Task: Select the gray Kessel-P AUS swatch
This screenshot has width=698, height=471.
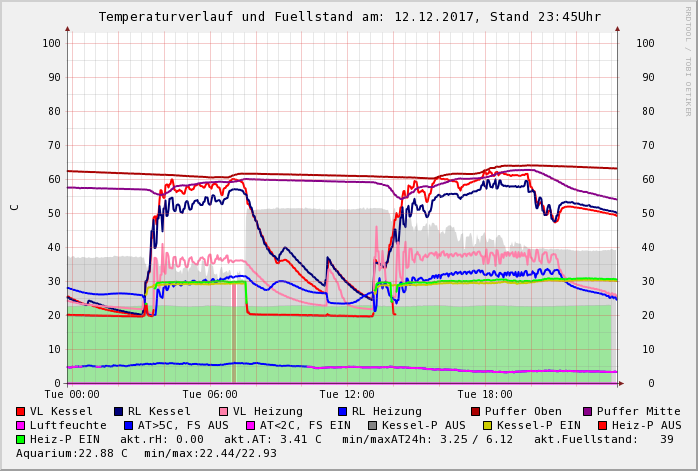Action: [372, 425]
